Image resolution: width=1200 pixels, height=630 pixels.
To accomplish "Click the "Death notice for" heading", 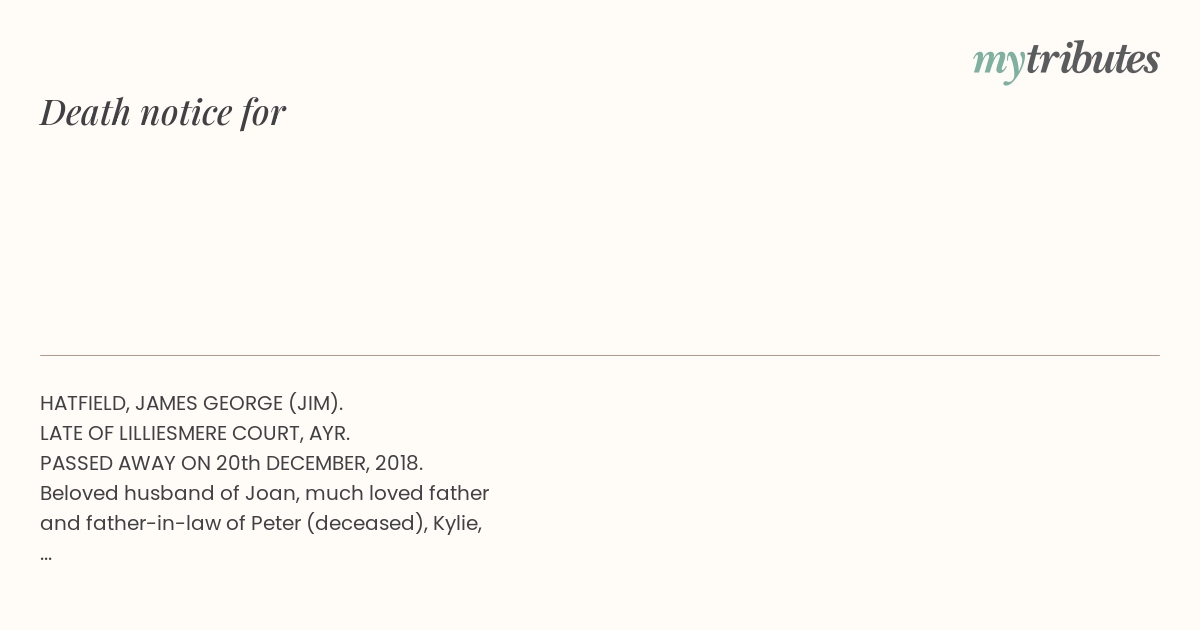I will 163,112.
